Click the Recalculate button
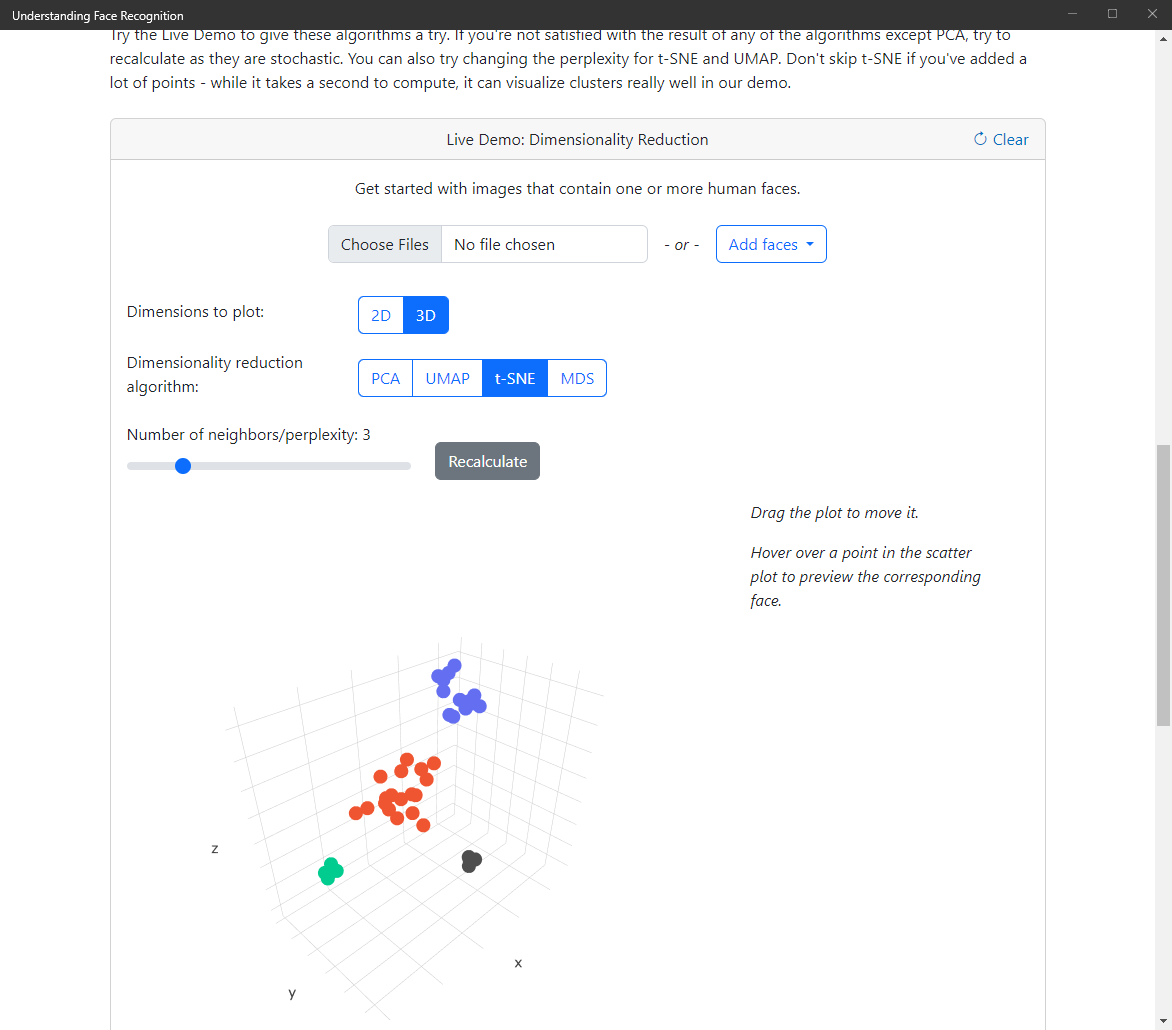The width and height of the screenshot is (1172, 1030). [x=487, y=461]
